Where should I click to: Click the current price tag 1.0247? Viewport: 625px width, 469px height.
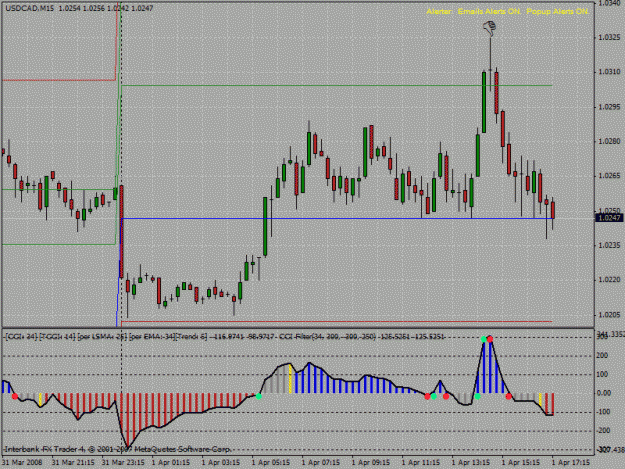pos(609,218)
